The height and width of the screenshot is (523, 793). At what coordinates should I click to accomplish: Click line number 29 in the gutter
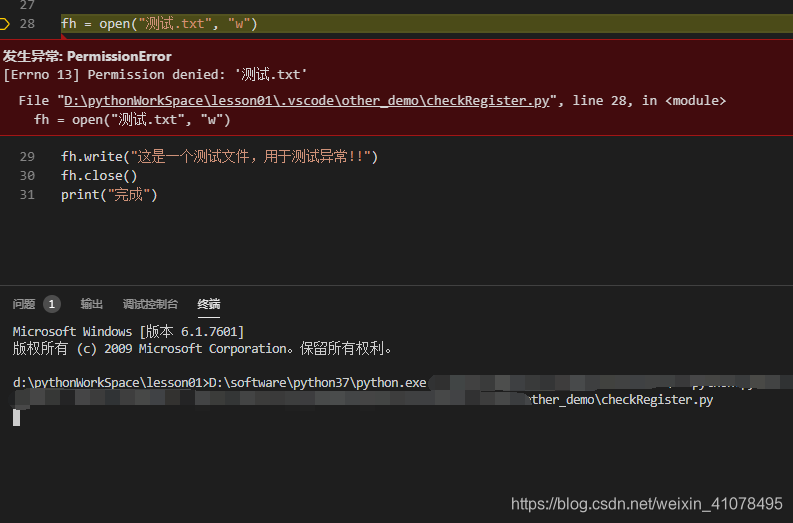(x=27, y=157)
